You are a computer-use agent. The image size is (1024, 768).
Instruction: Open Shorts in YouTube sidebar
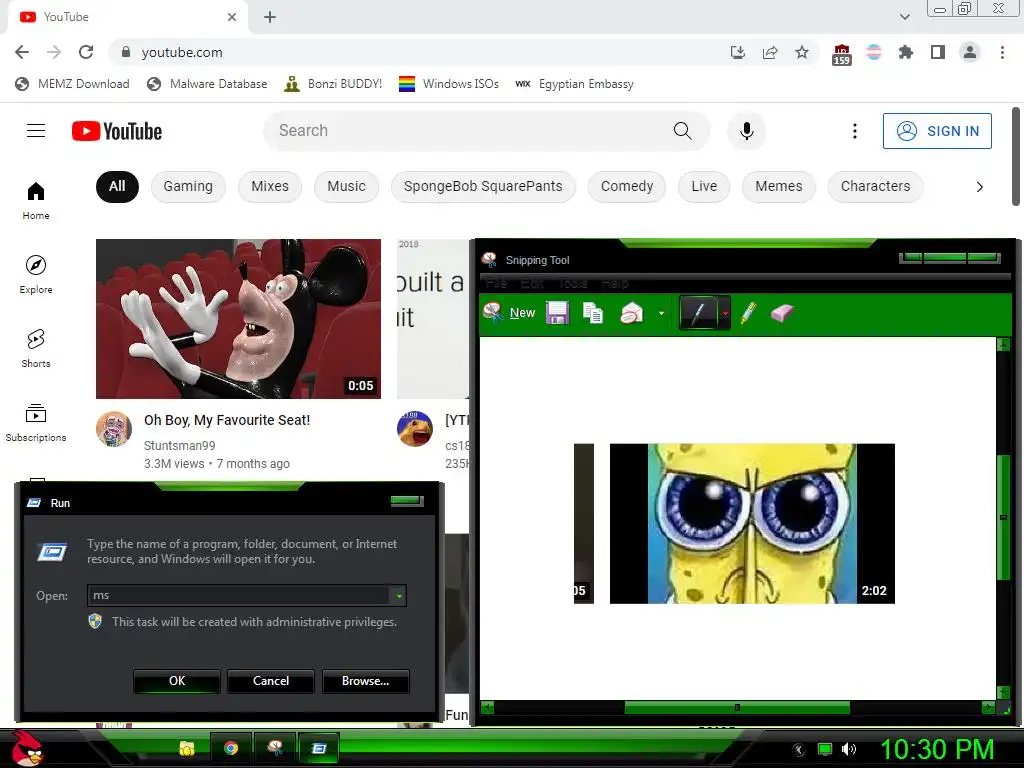pos(36,348)
